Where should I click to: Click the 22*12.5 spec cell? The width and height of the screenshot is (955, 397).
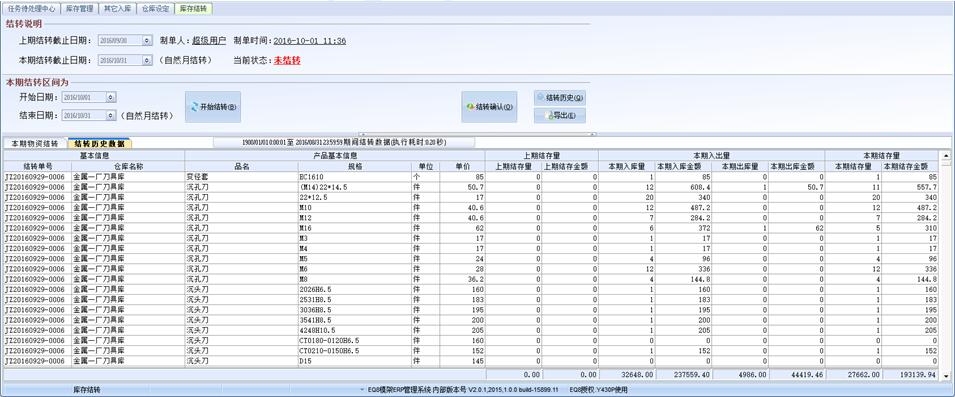point(354,197)
